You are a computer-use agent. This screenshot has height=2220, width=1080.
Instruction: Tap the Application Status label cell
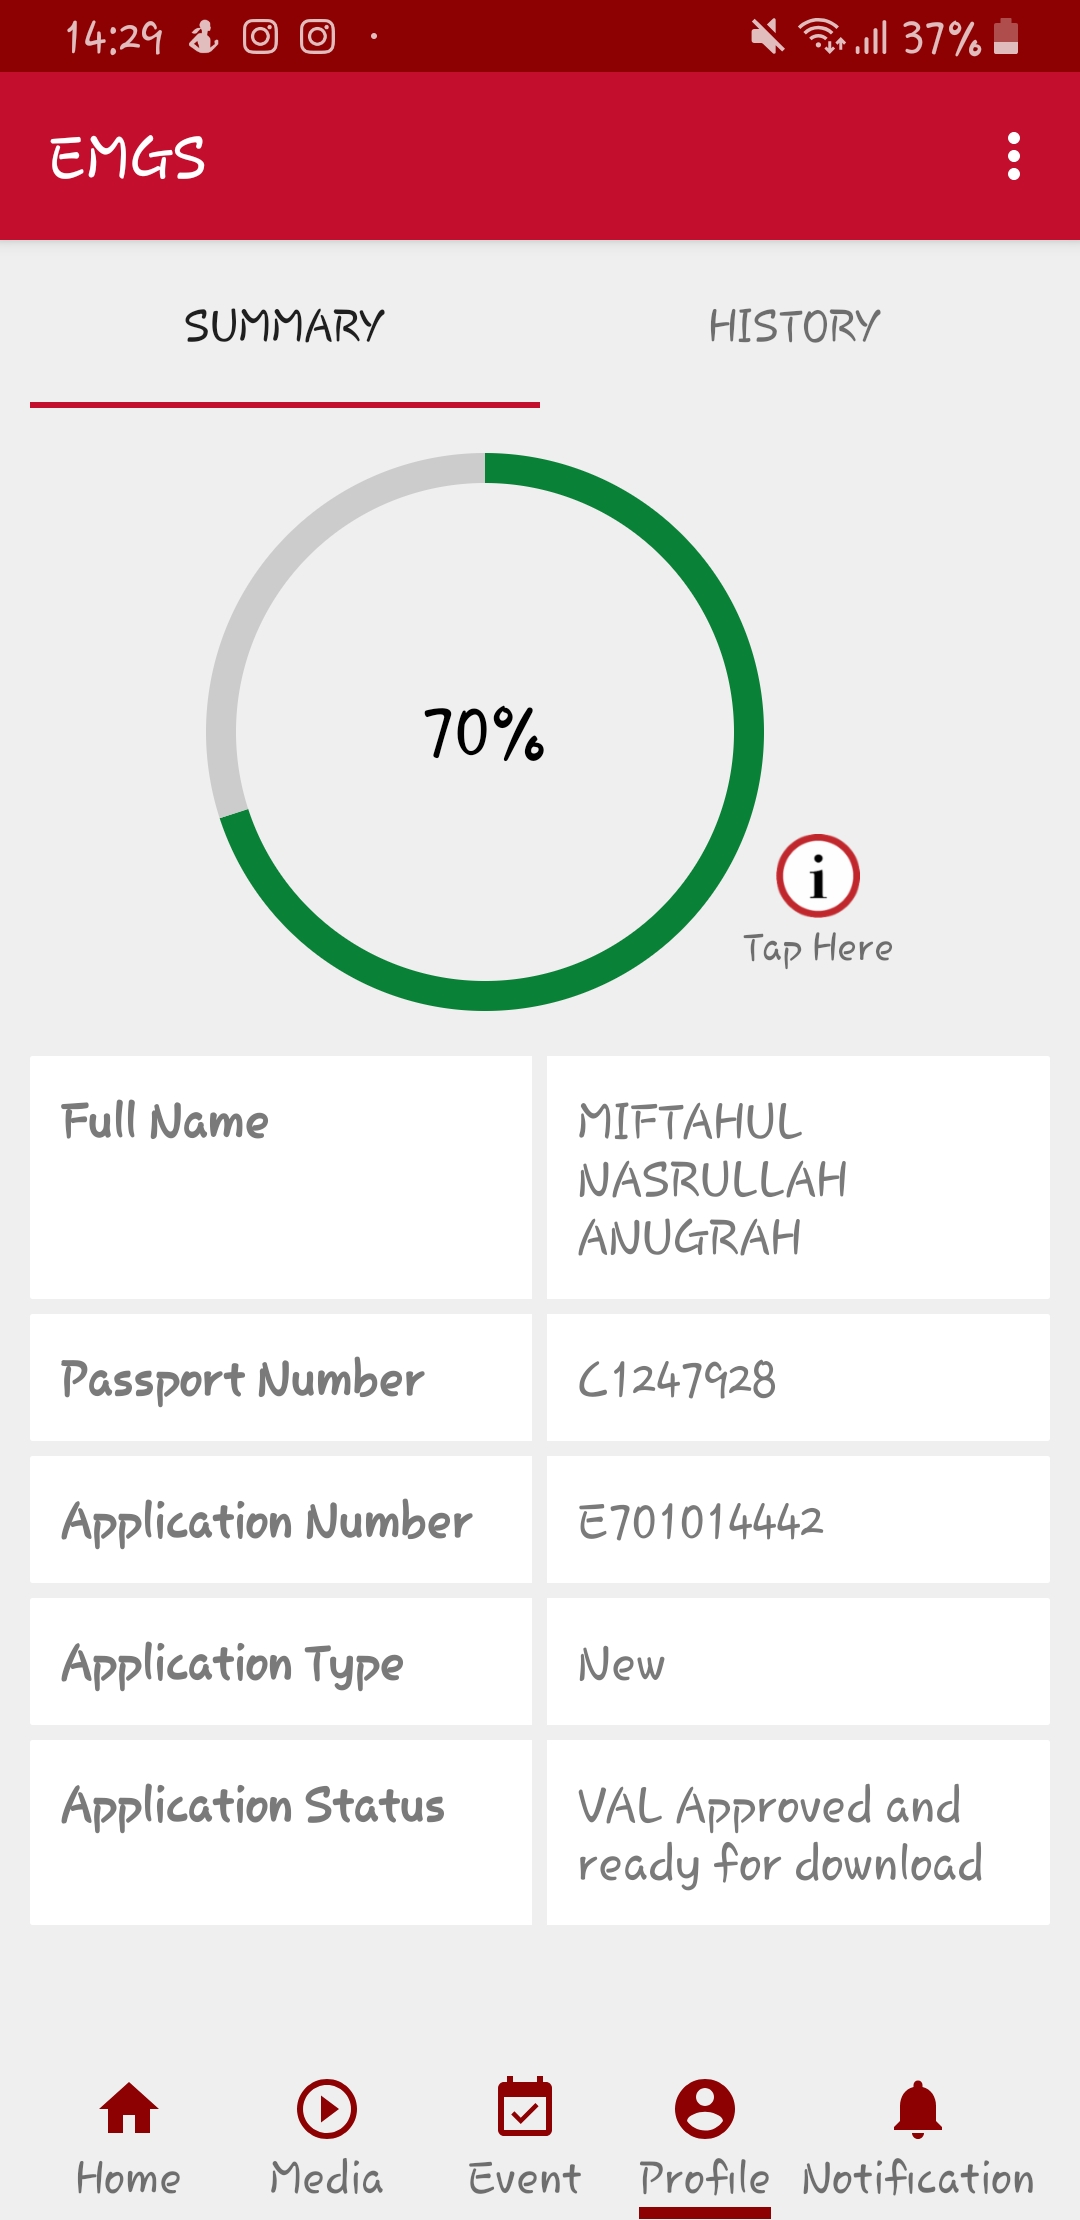click(x=281, y=1832)
